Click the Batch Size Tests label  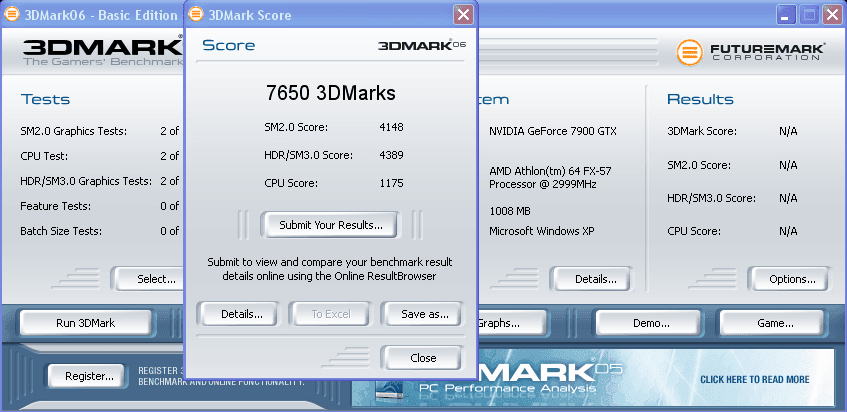click(x=61, y=231)
